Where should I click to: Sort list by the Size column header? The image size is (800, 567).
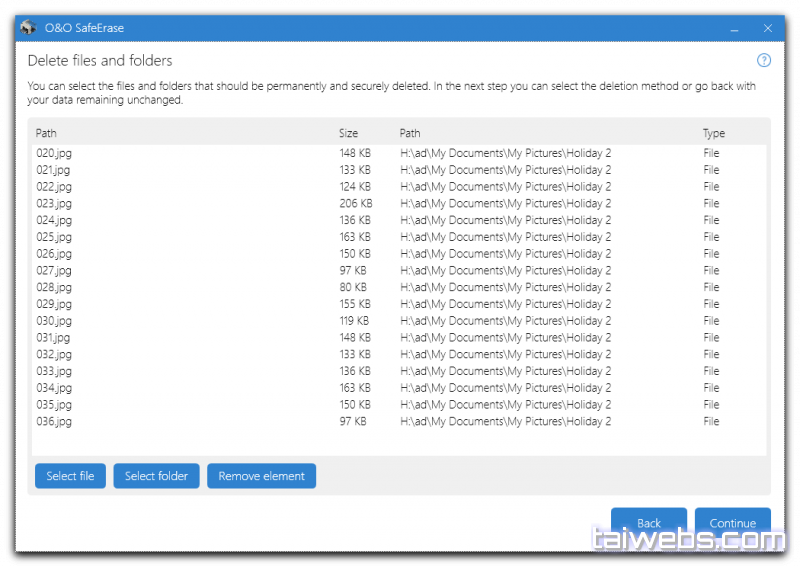(348, 133)
